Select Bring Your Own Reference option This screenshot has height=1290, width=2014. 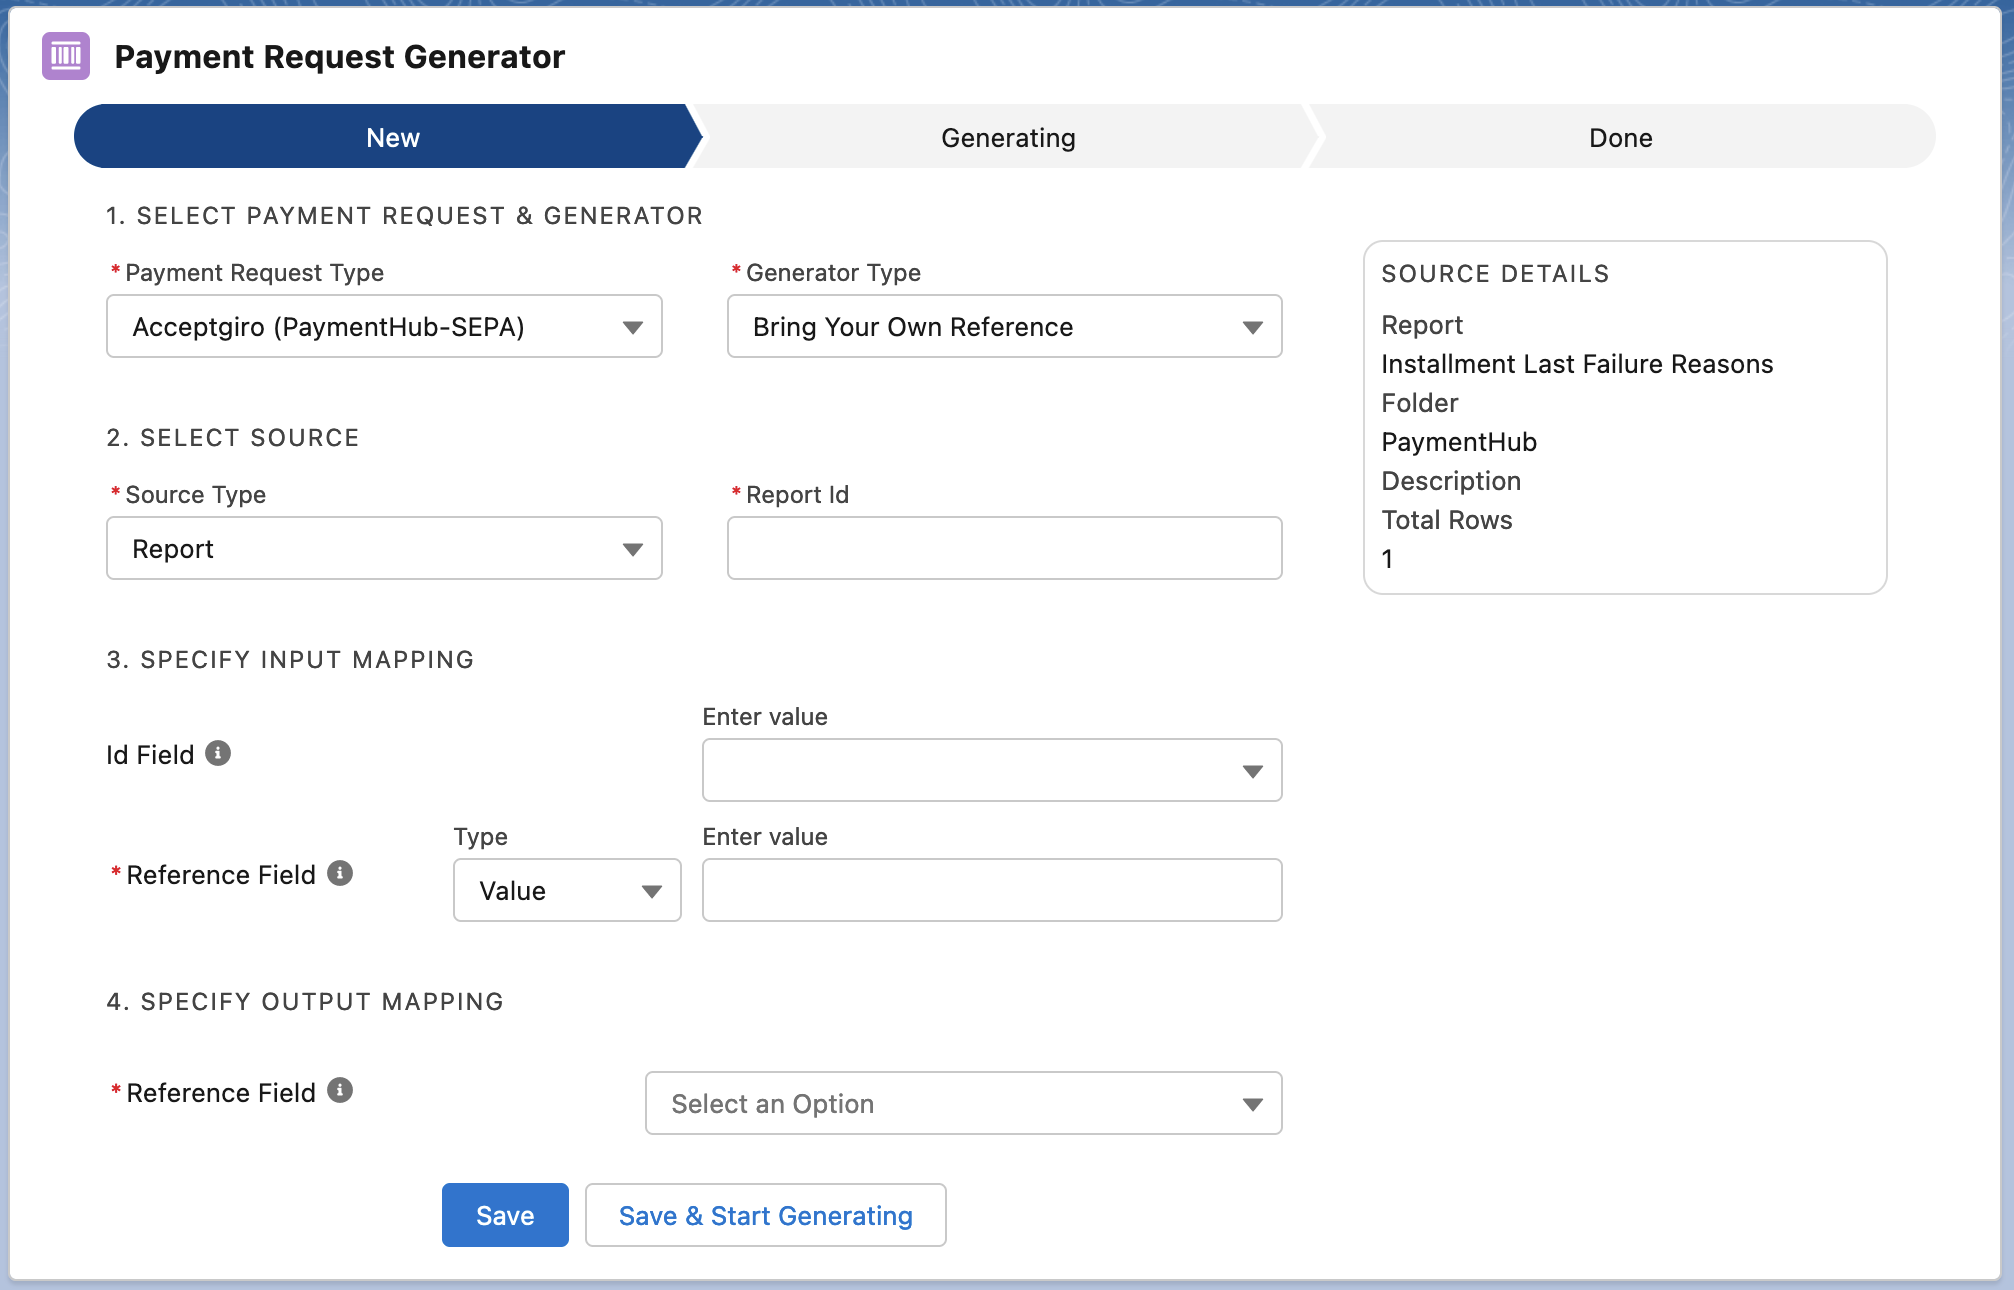tap(913, 326)
